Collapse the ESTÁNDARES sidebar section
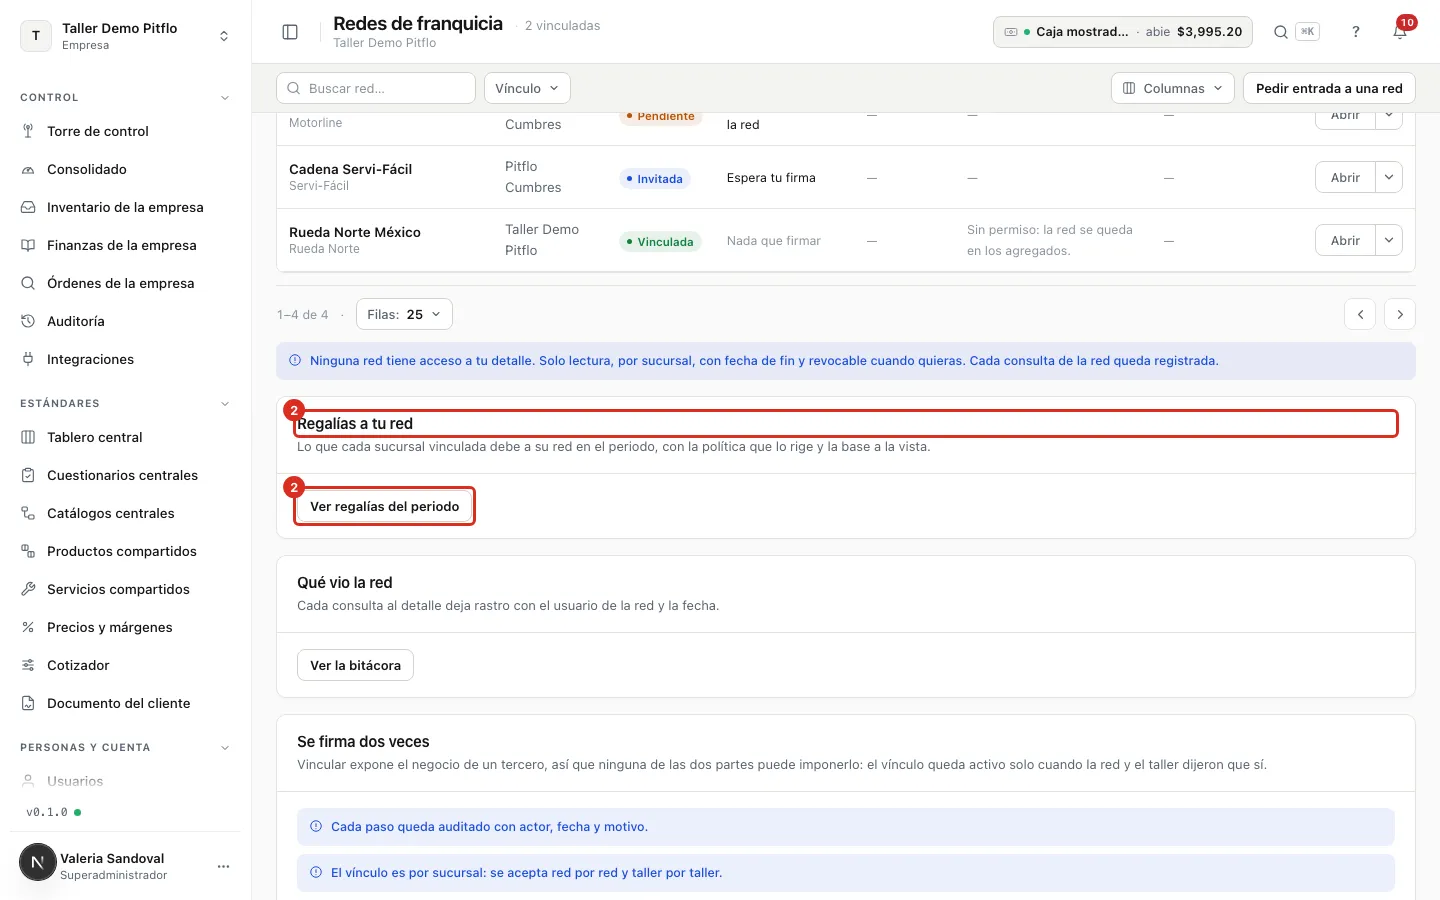Screen dimensions: 1440x900 point(225,404)
